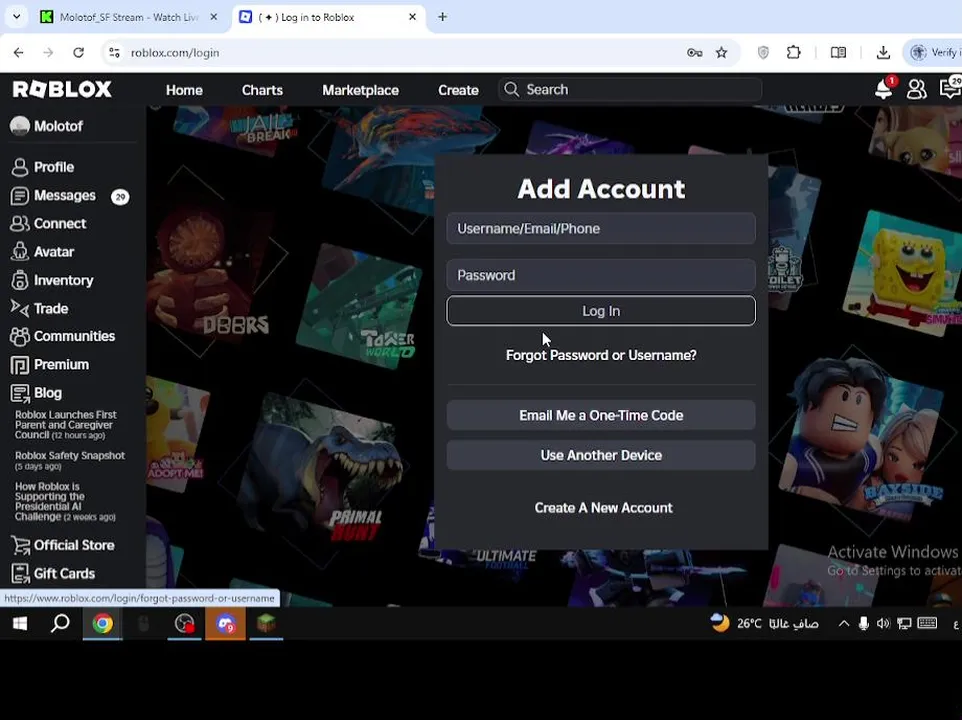Focus the Password field

601,275
